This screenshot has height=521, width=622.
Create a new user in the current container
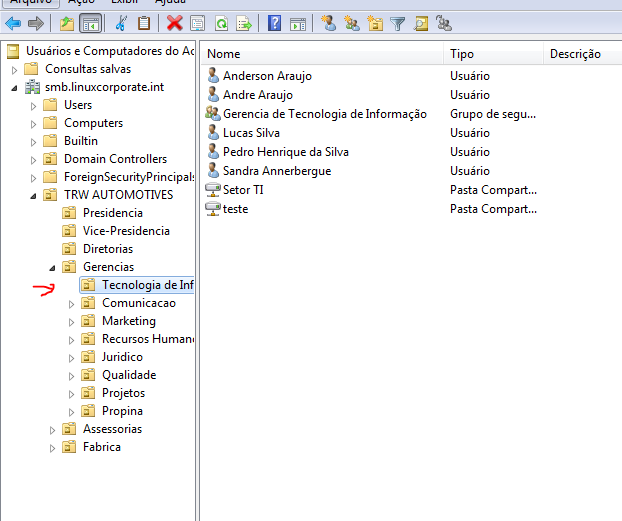(x=328, y=23)
